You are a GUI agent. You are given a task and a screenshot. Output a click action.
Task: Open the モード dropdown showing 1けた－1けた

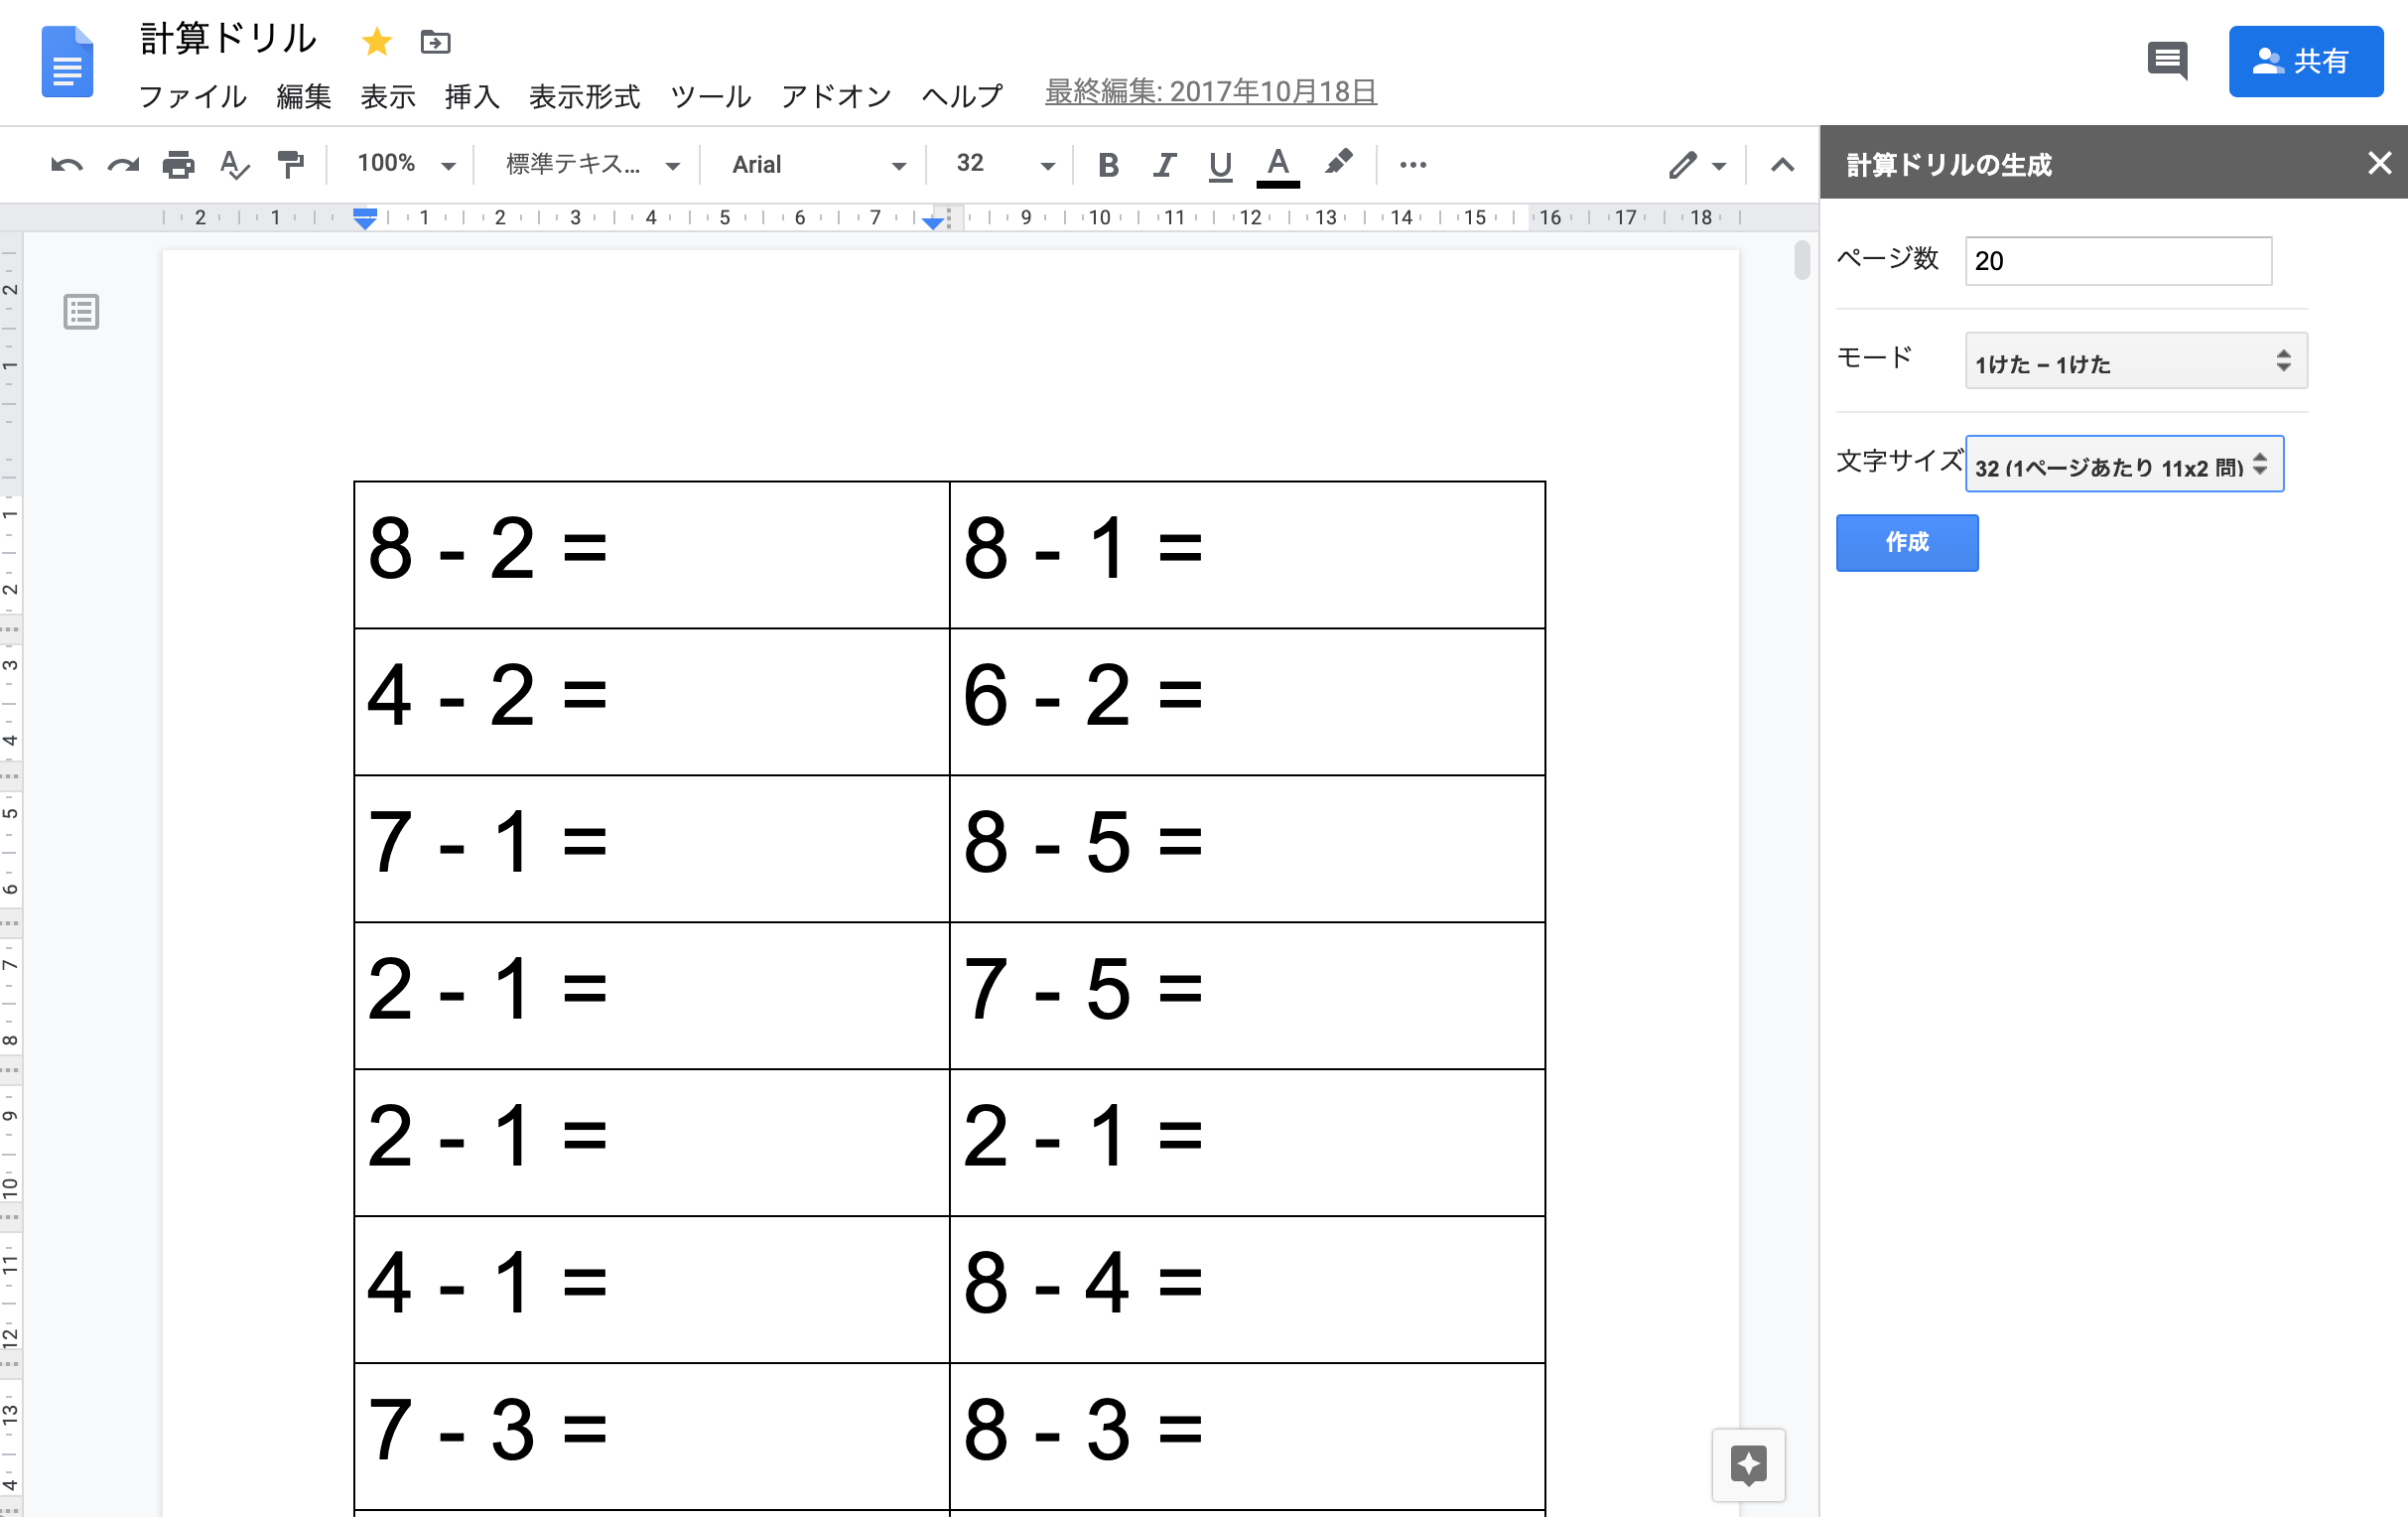click(x=2135, y=361)
